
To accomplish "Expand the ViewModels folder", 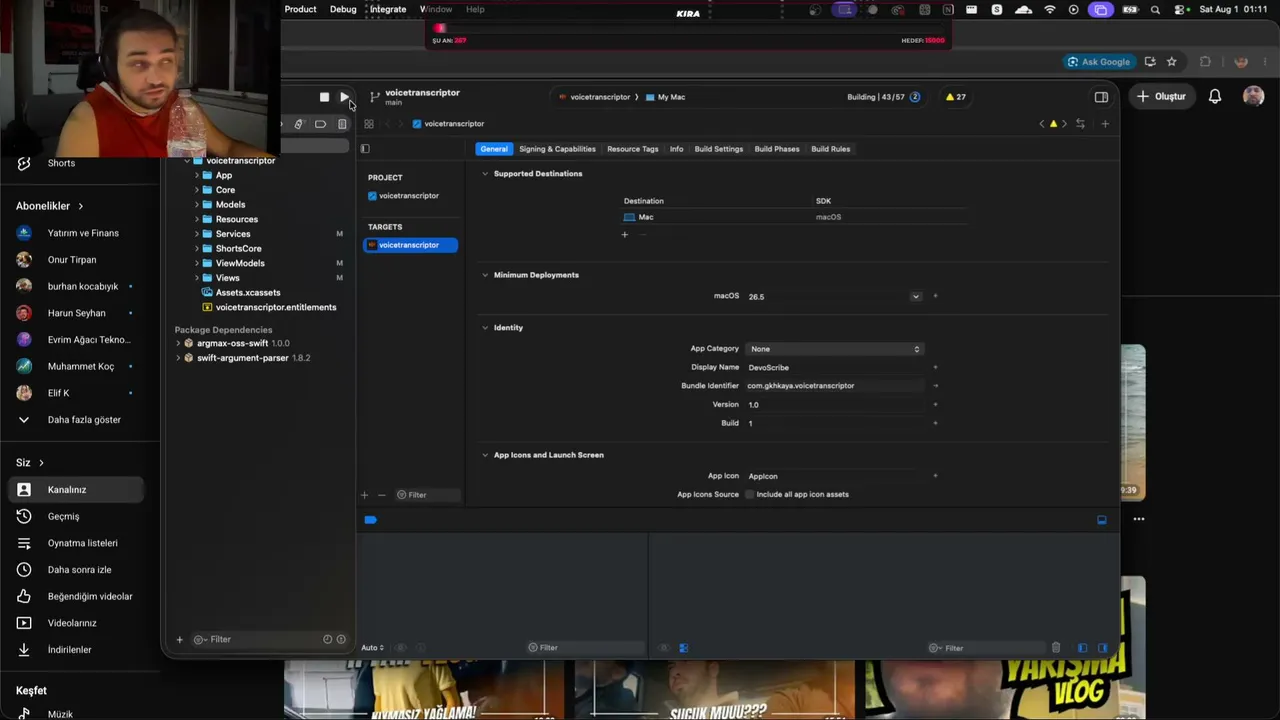I will click(x=197, y=263).
